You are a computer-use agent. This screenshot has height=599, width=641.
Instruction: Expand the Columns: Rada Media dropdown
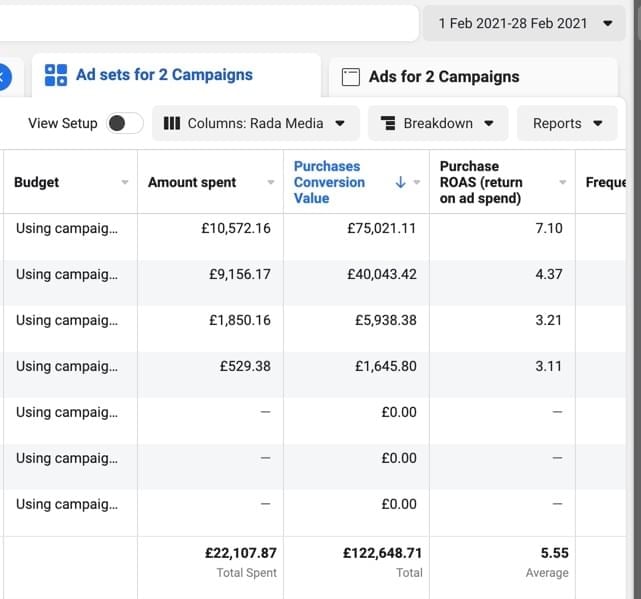(x=255, y=123)
